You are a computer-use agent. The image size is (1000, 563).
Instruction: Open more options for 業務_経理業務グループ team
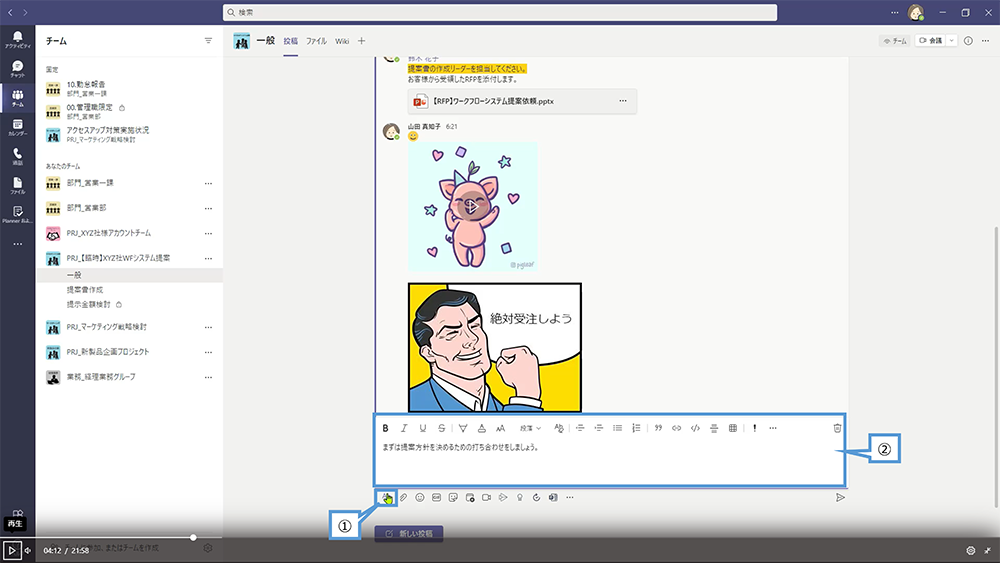pos(208,377)
